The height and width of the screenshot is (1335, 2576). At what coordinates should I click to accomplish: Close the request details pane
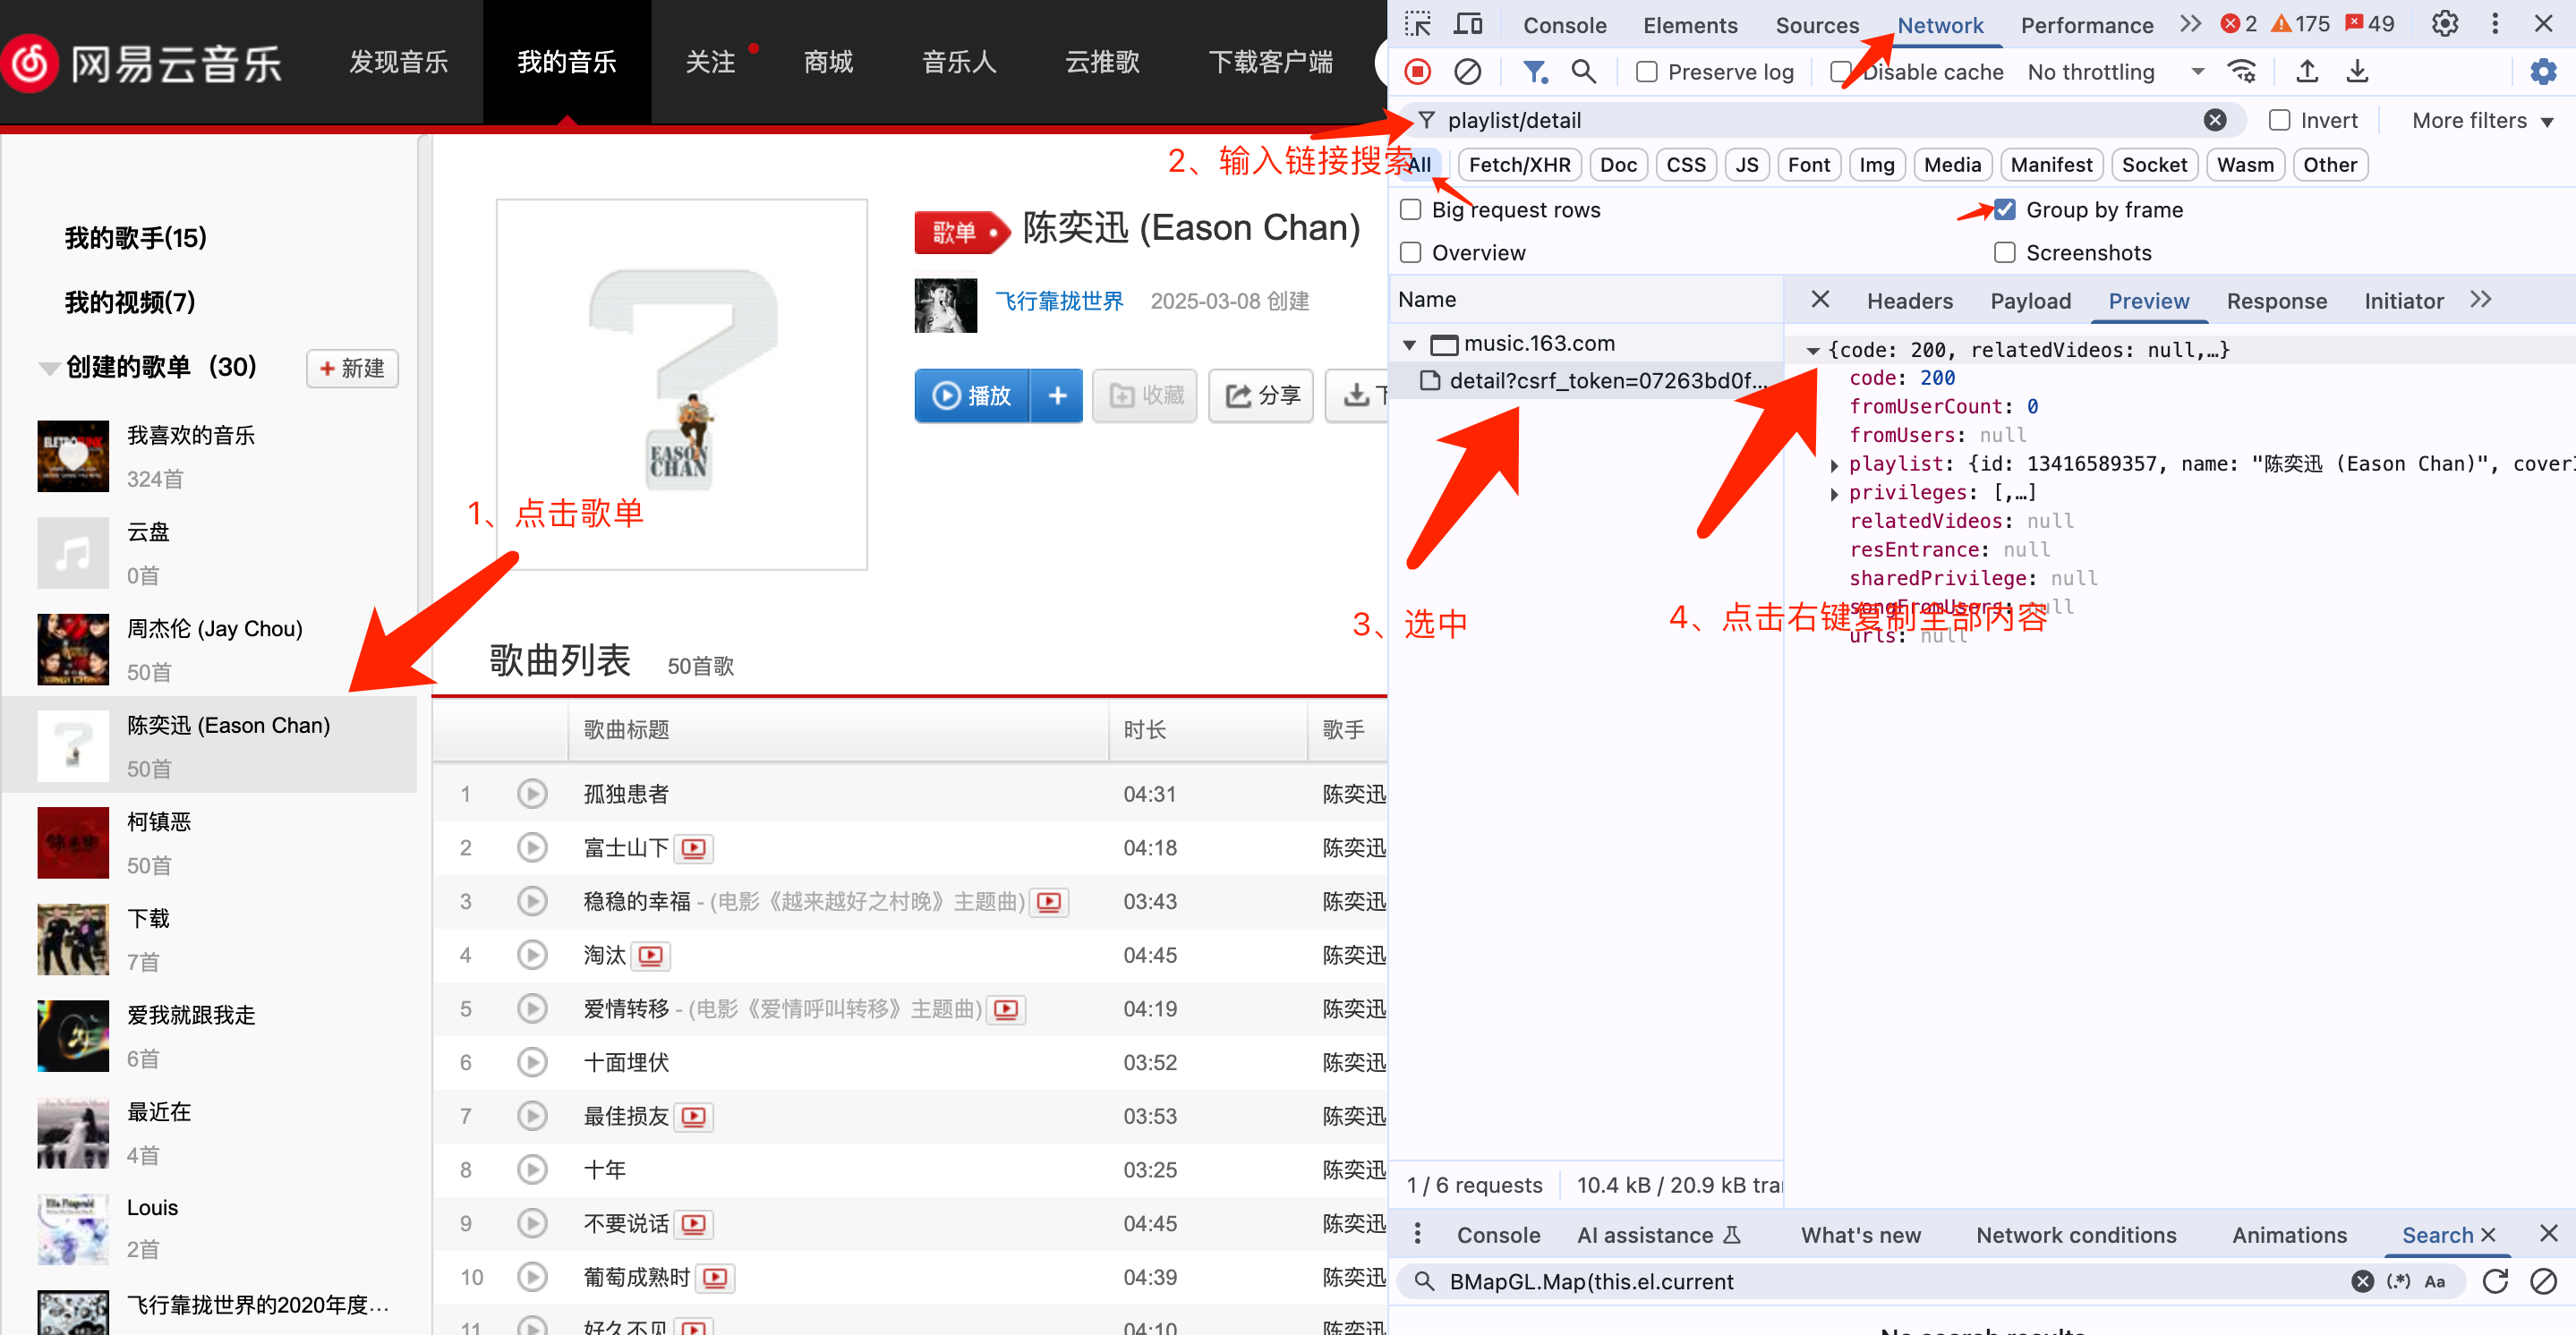(1820, 300)
